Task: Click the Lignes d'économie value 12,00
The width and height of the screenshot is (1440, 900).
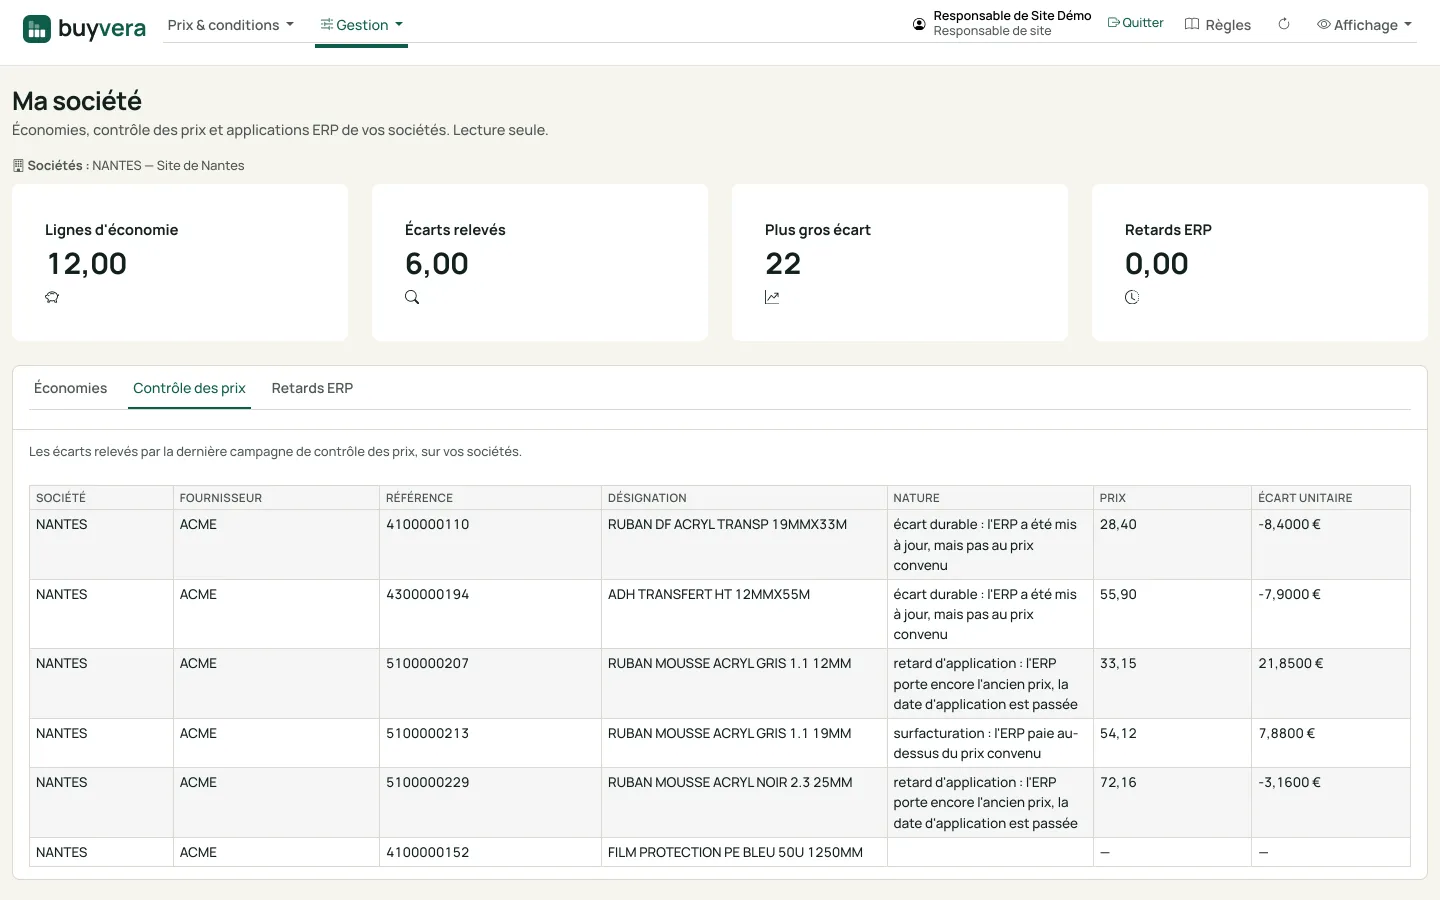Action: pos(87,264)
